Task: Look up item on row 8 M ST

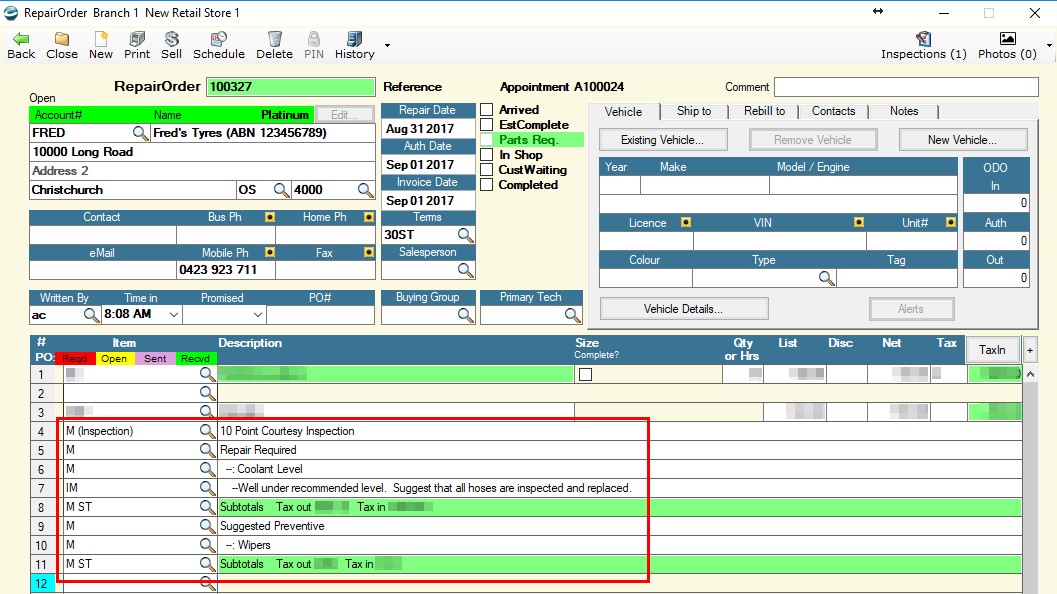Action: pyautogui.click(x=207, y=506)
